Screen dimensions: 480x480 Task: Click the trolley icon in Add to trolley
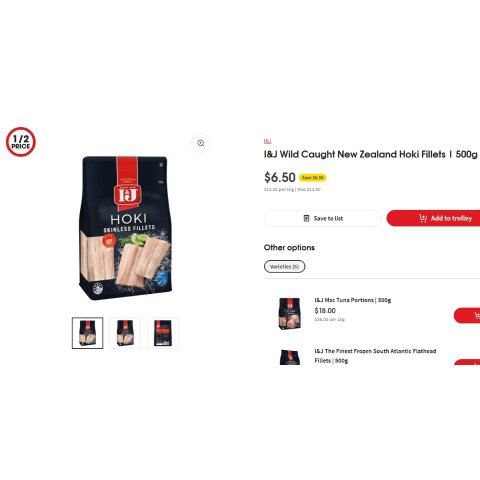coord(423,218)
